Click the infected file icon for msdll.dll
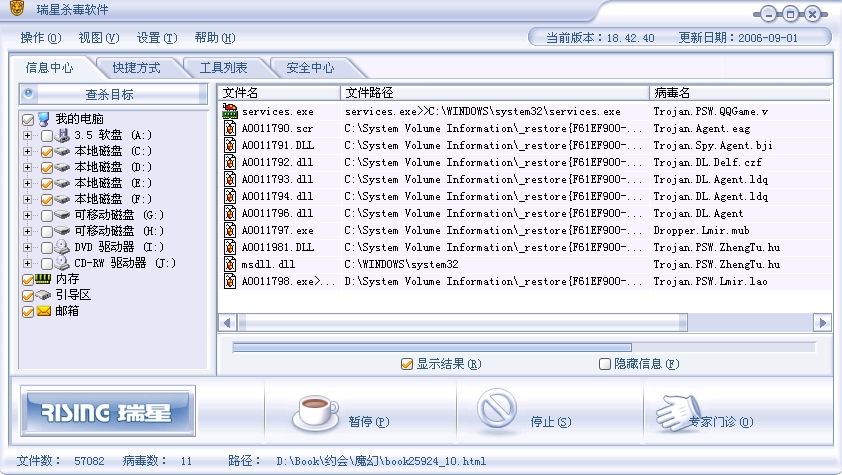Screen dimensions: 842x475 pyautogui.click(x=230, y=264)
